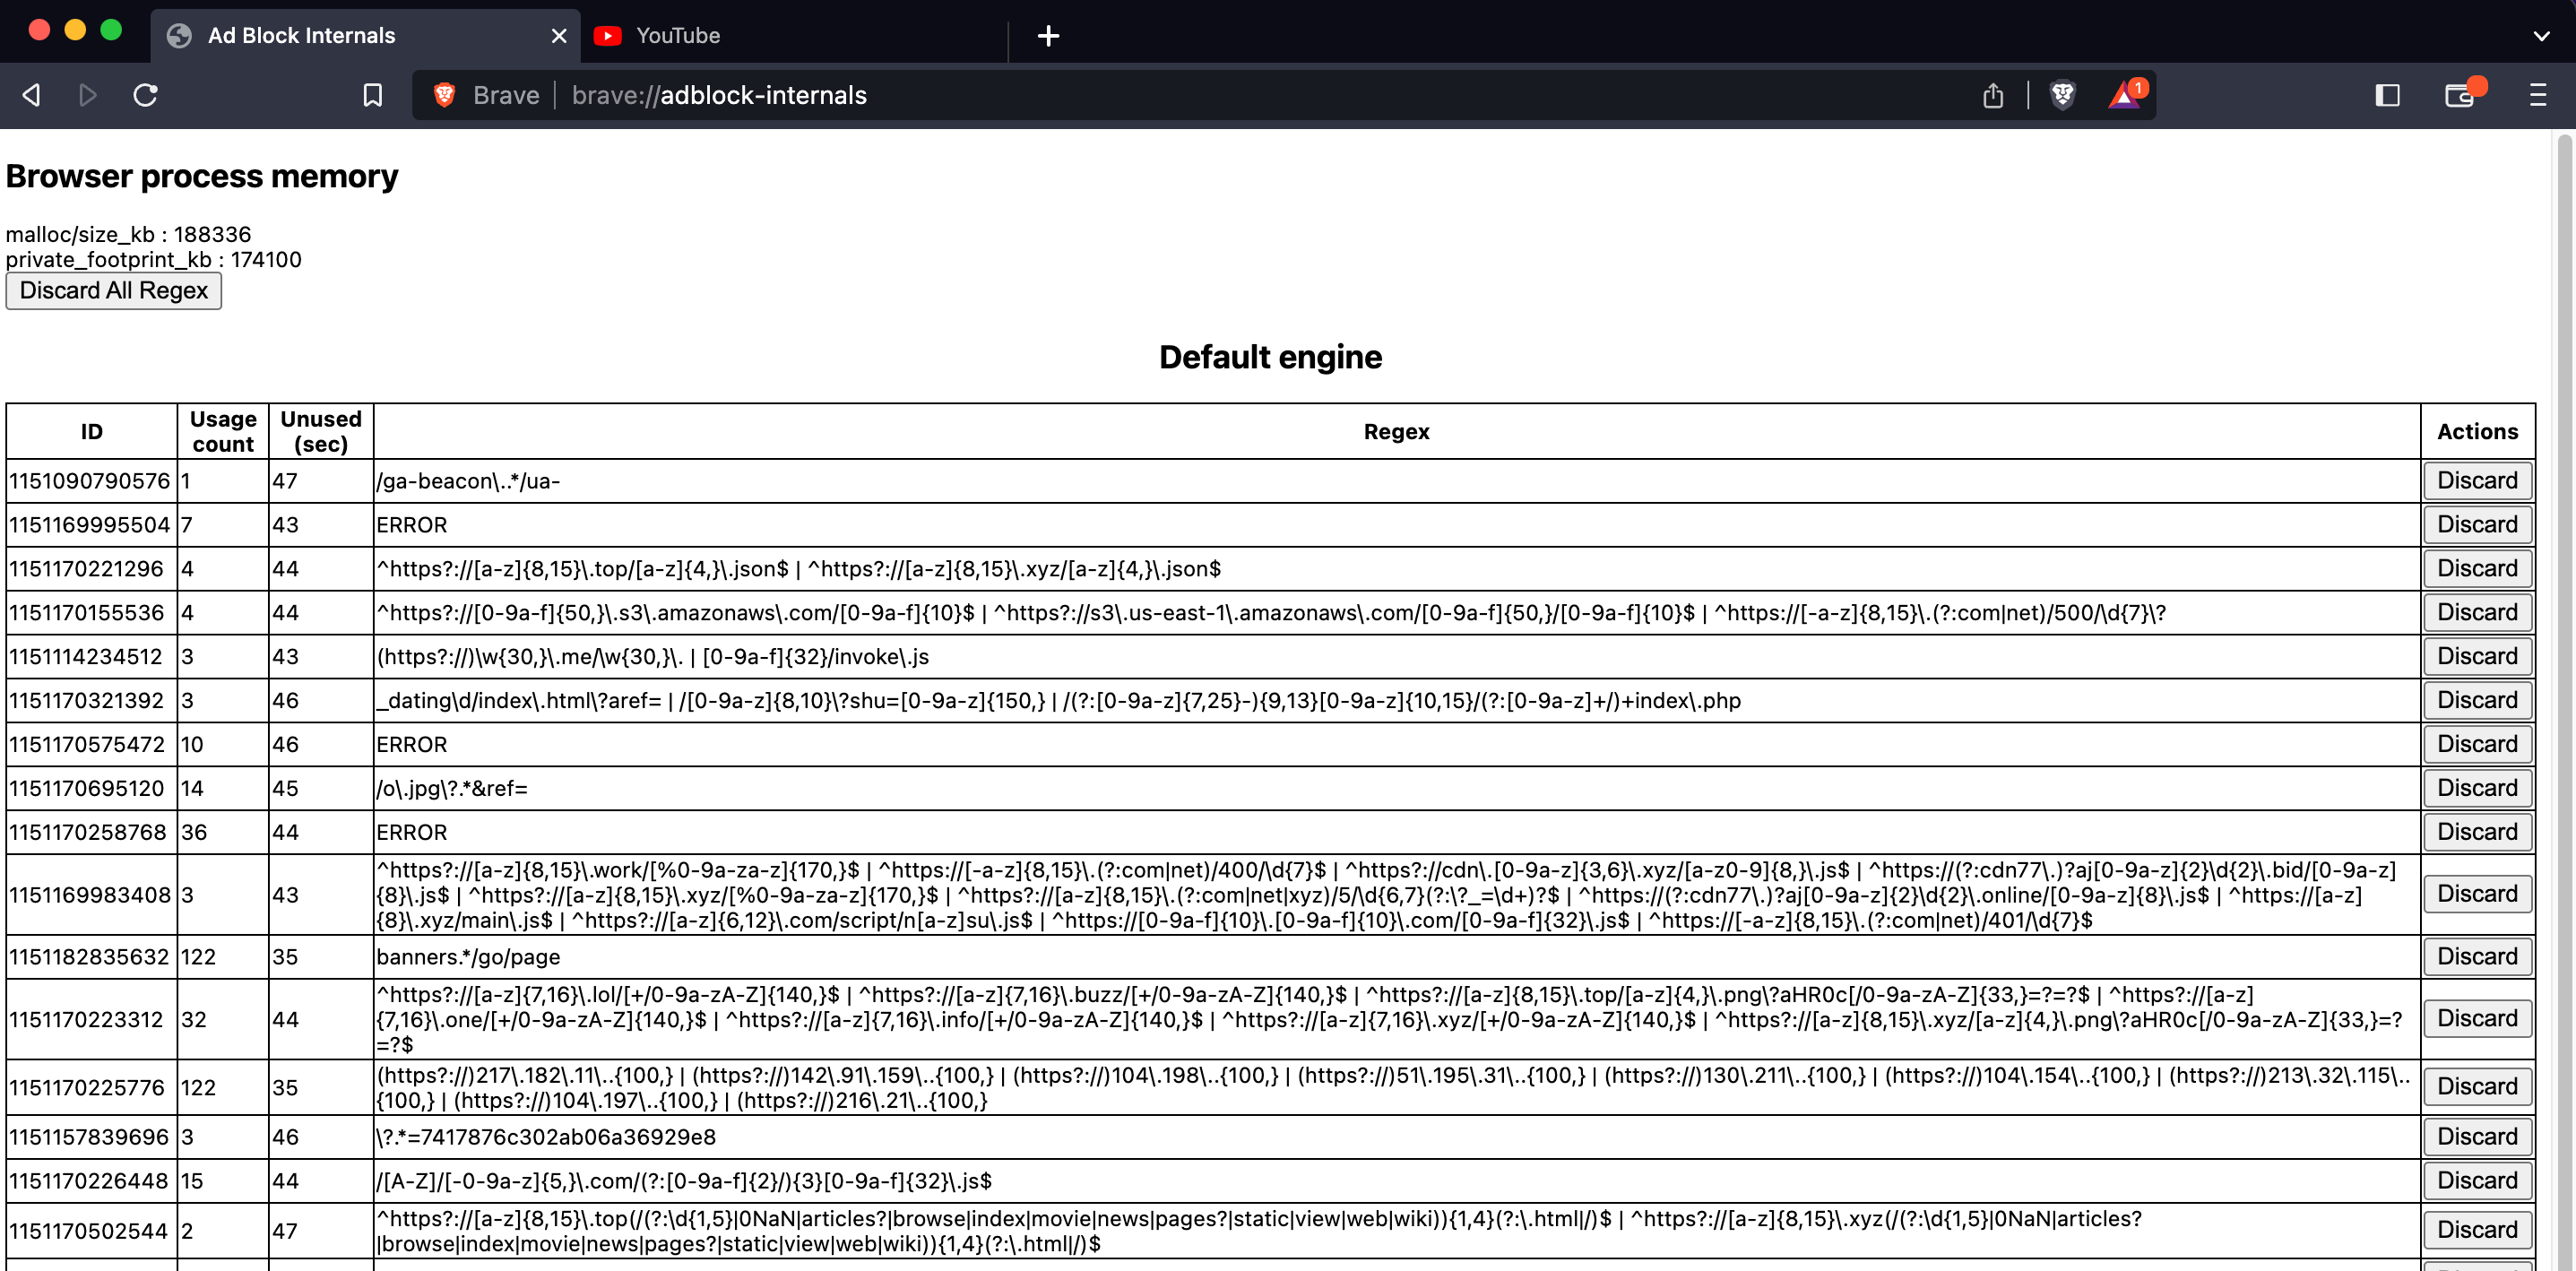Open the browser hamburger menu
The image size is (2576, 1271).
2540,95
